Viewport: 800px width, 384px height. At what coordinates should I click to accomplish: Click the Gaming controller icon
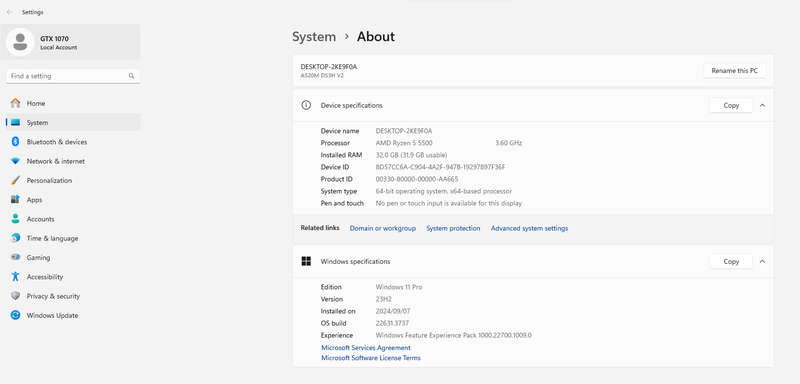click(x=15, y=258)
